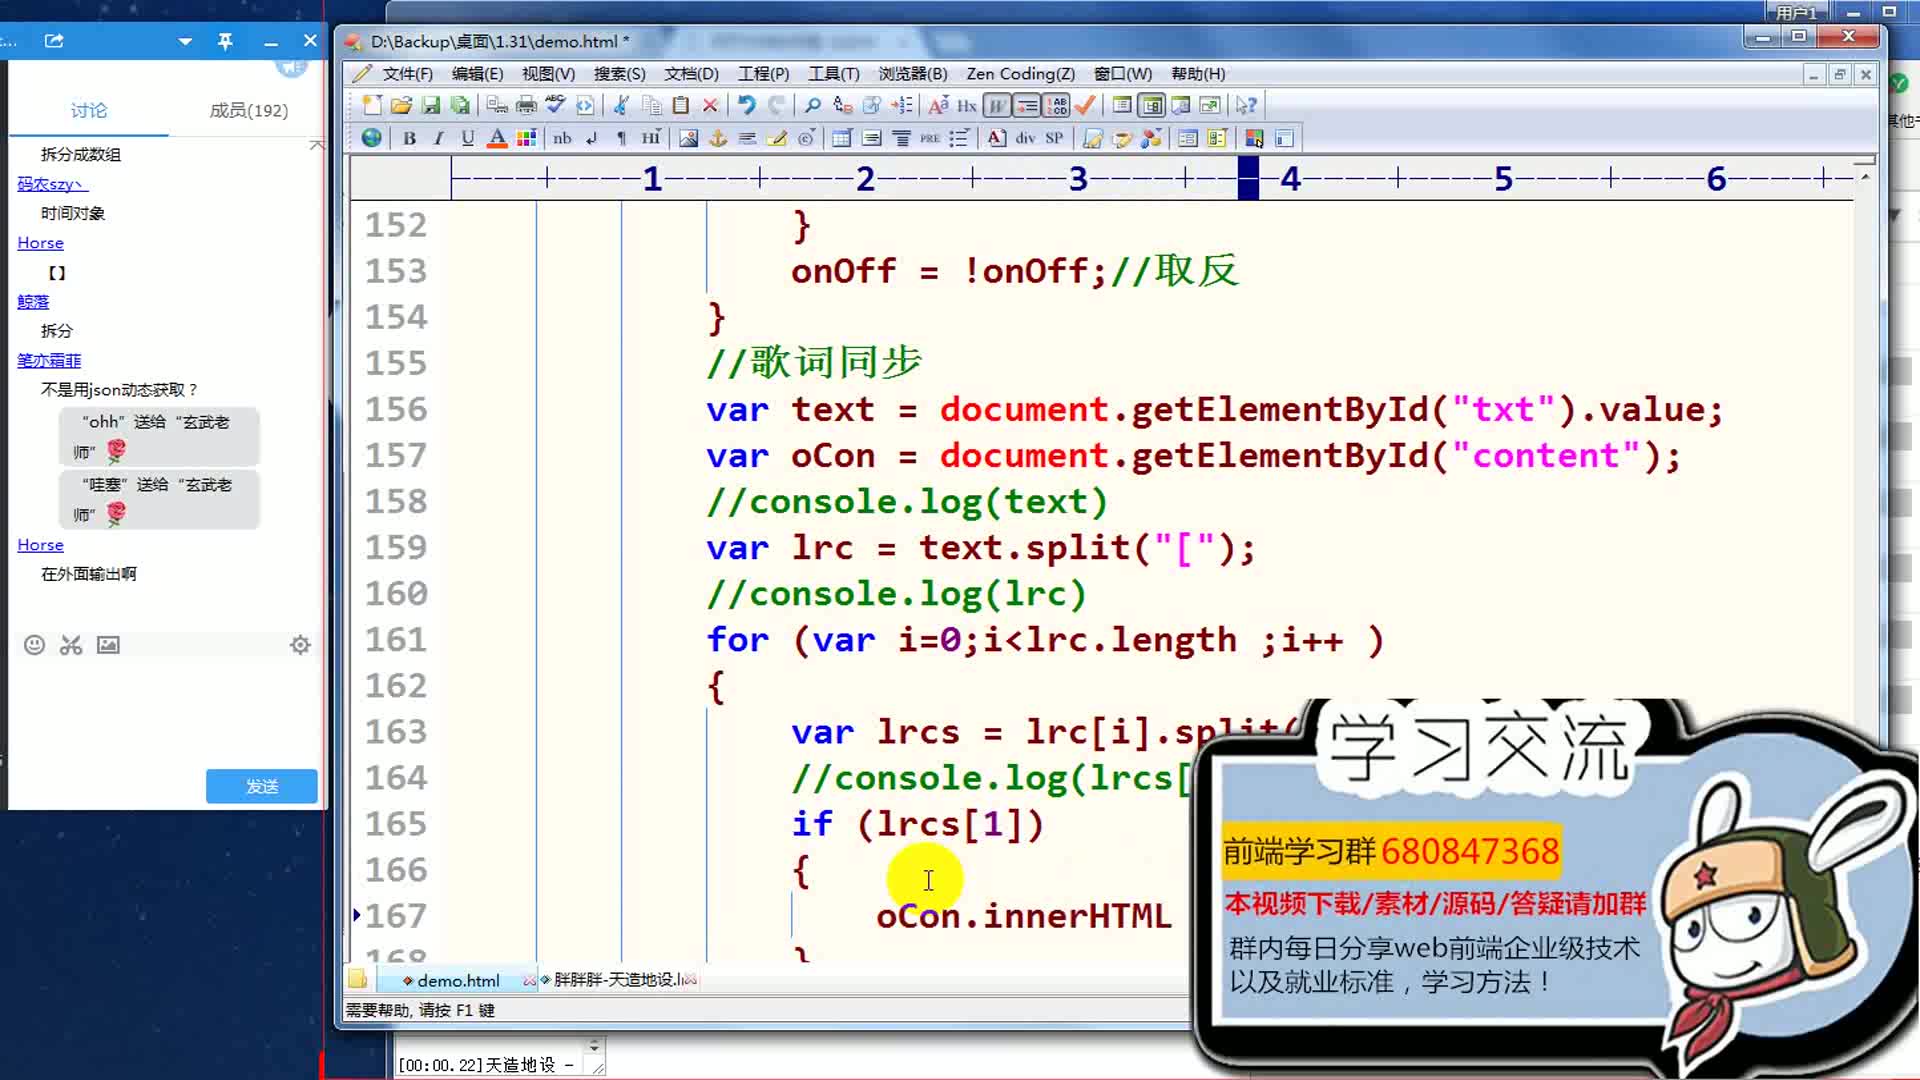Open the Hx hex viewer
This screenshot has width=1920, height=1080.
tap(966, 105)
